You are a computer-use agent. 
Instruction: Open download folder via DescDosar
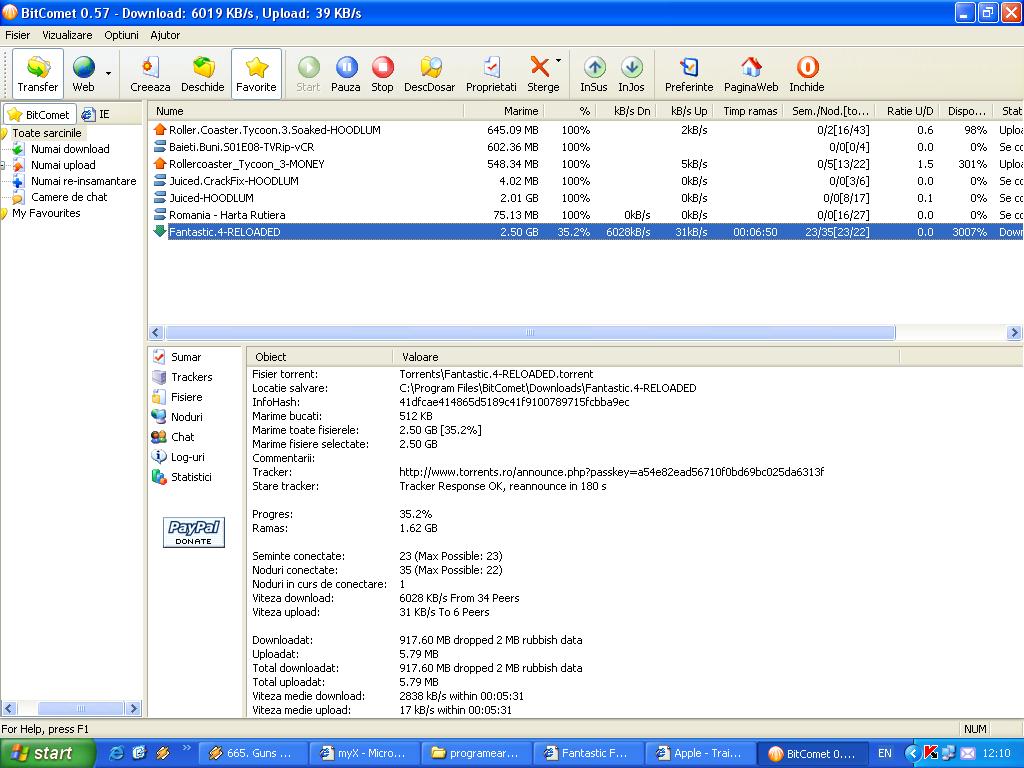coord(430,74)
